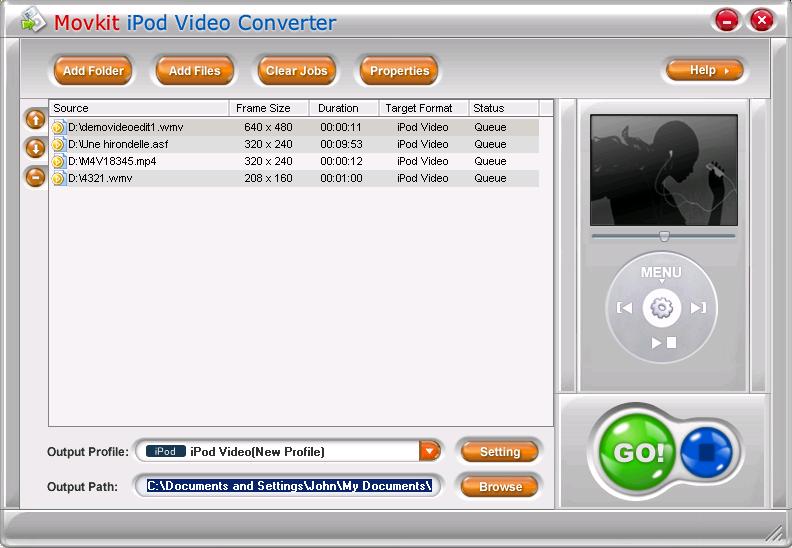
Task: Click the video preview thumbnail
Action: tap(664, 170)
